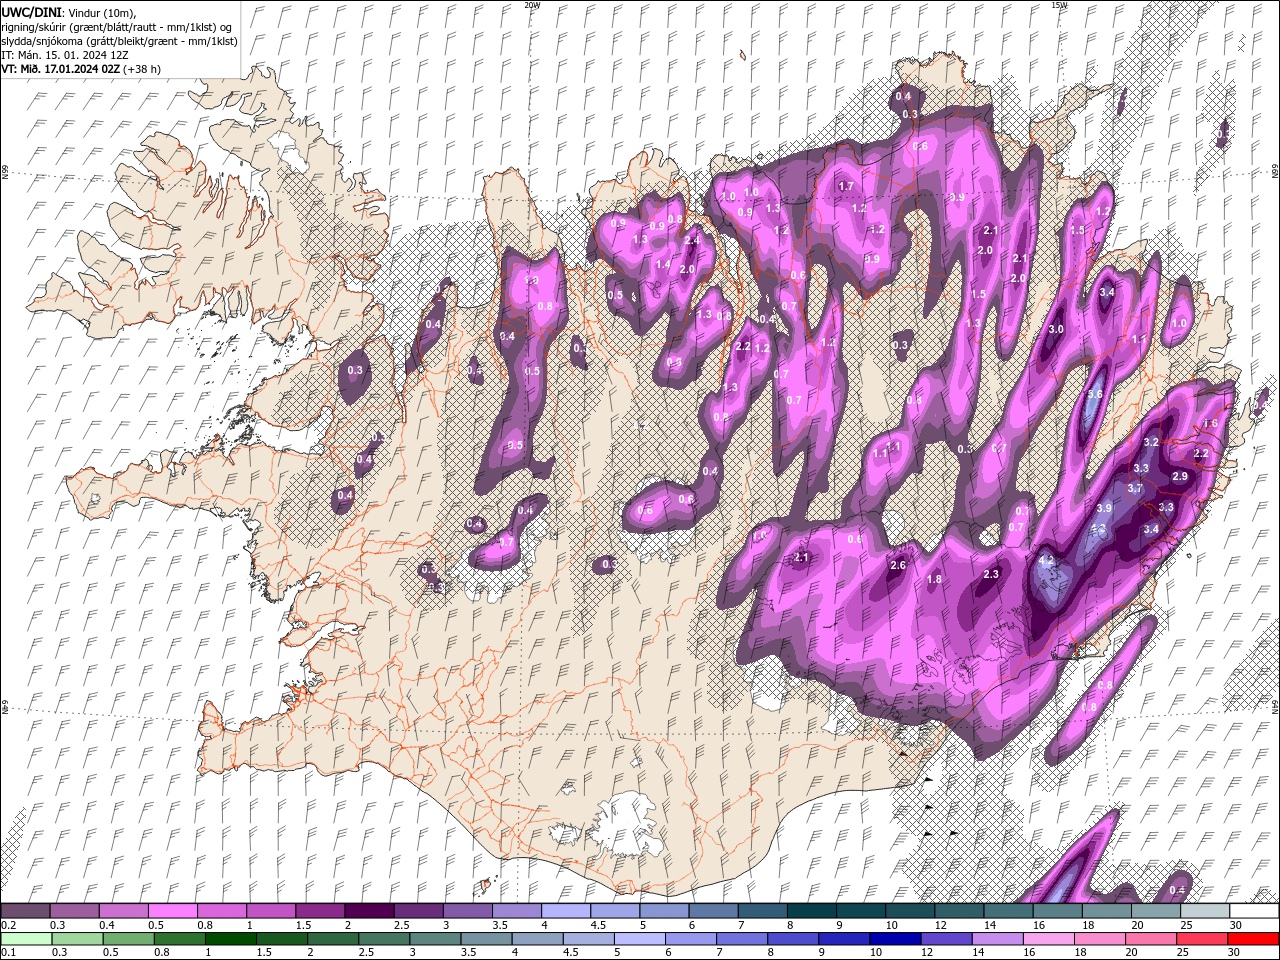Image resolution: width=1280 pixels, height=960 pixels.
Task: Pick the dark mauve swatch between 0.2 and 0.3 in the top legend row
Action: [x=25, y=911]
